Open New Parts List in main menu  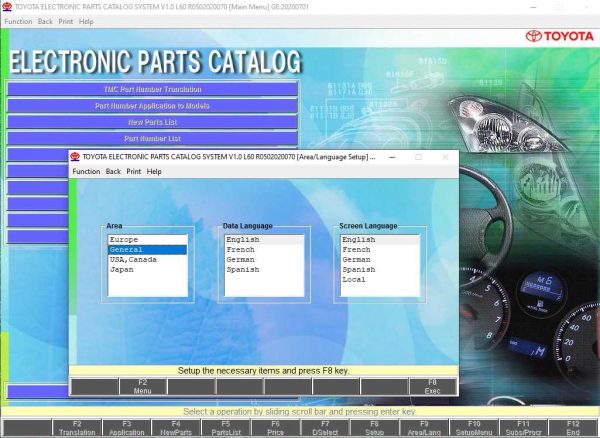[152, 122]
